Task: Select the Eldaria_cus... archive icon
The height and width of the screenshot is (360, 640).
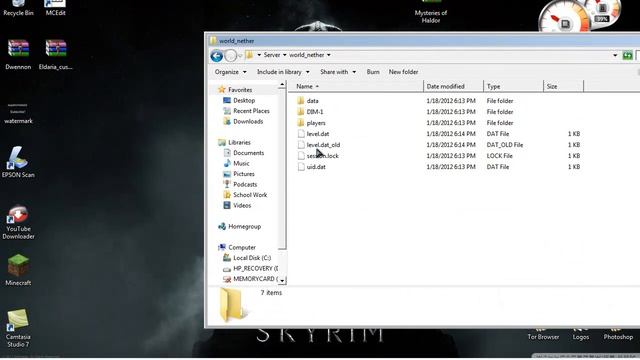Action: point(56,54)
